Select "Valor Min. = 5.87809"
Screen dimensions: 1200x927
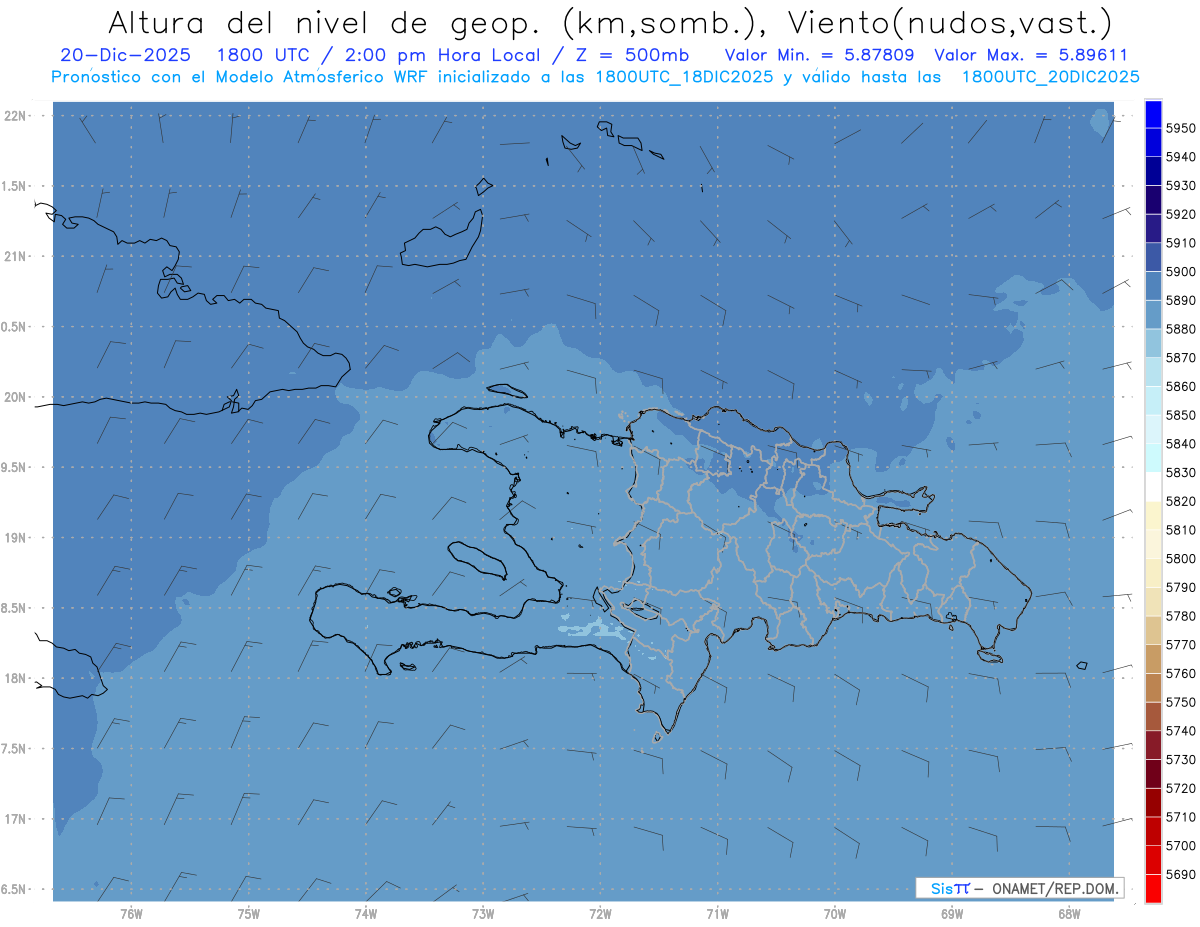pyautogui.click(x=820, y=55)
